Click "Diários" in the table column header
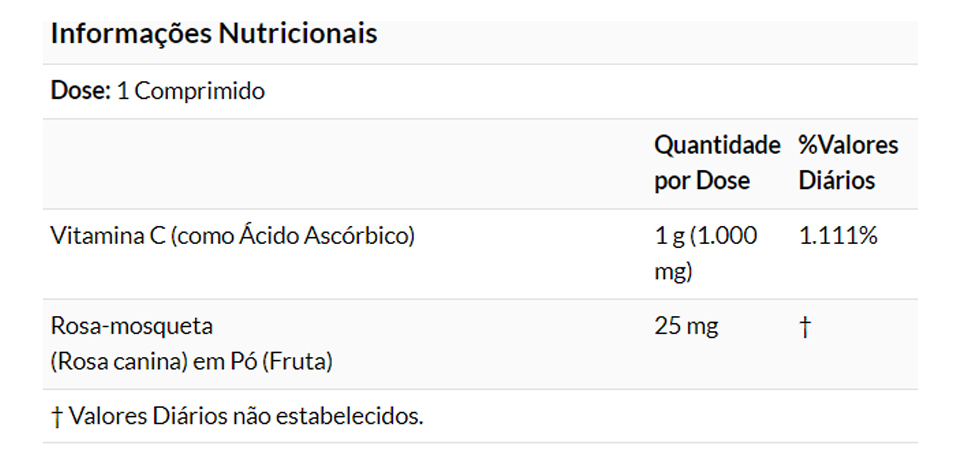 pos(837,181)
